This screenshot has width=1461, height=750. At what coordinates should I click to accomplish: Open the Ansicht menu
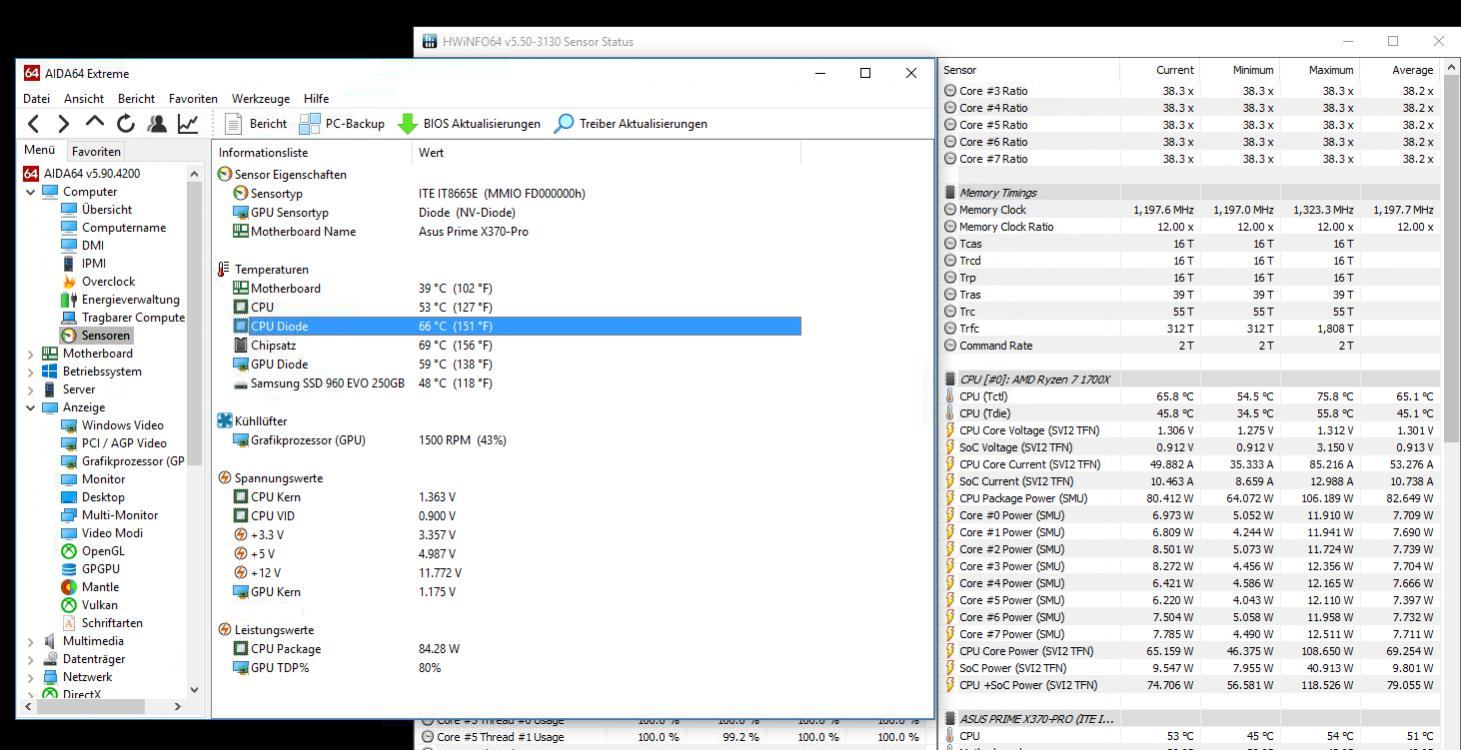(85, 99)
